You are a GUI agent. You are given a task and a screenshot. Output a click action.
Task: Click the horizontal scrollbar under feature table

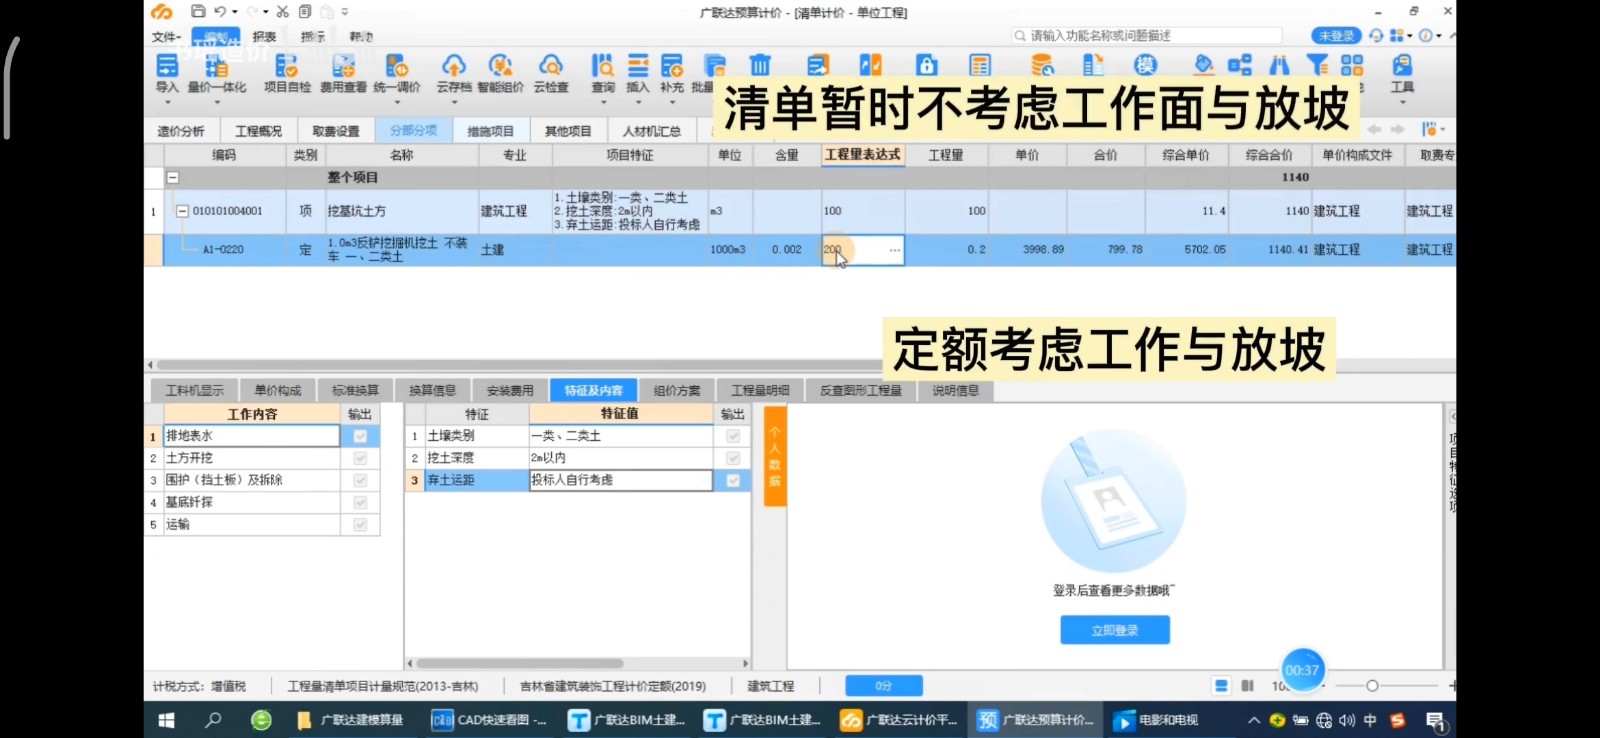520,663
